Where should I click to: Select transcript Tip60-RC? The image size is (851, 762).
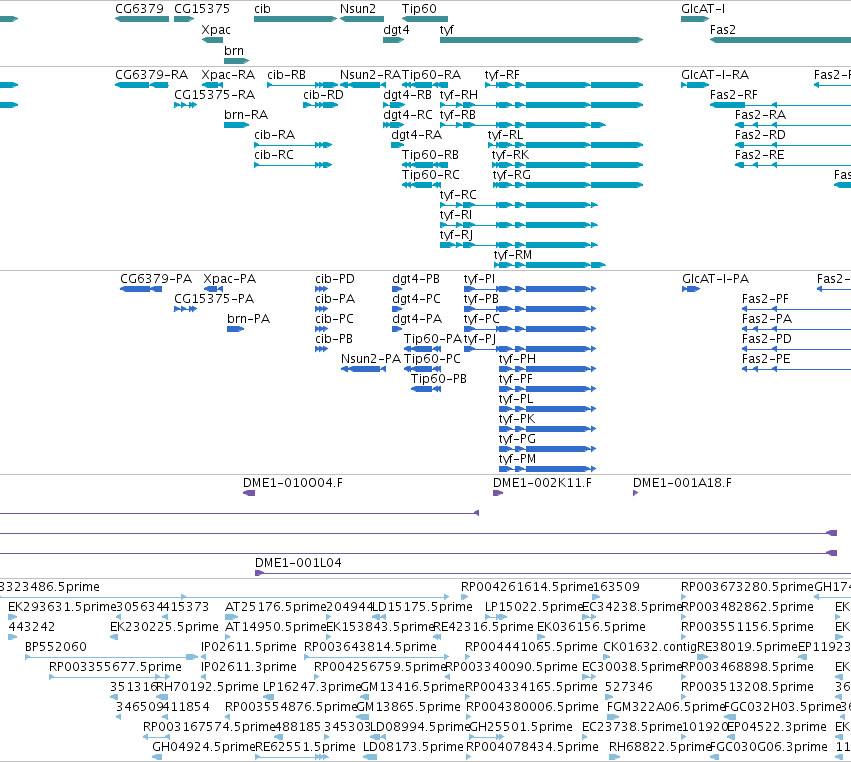[422, 185]
